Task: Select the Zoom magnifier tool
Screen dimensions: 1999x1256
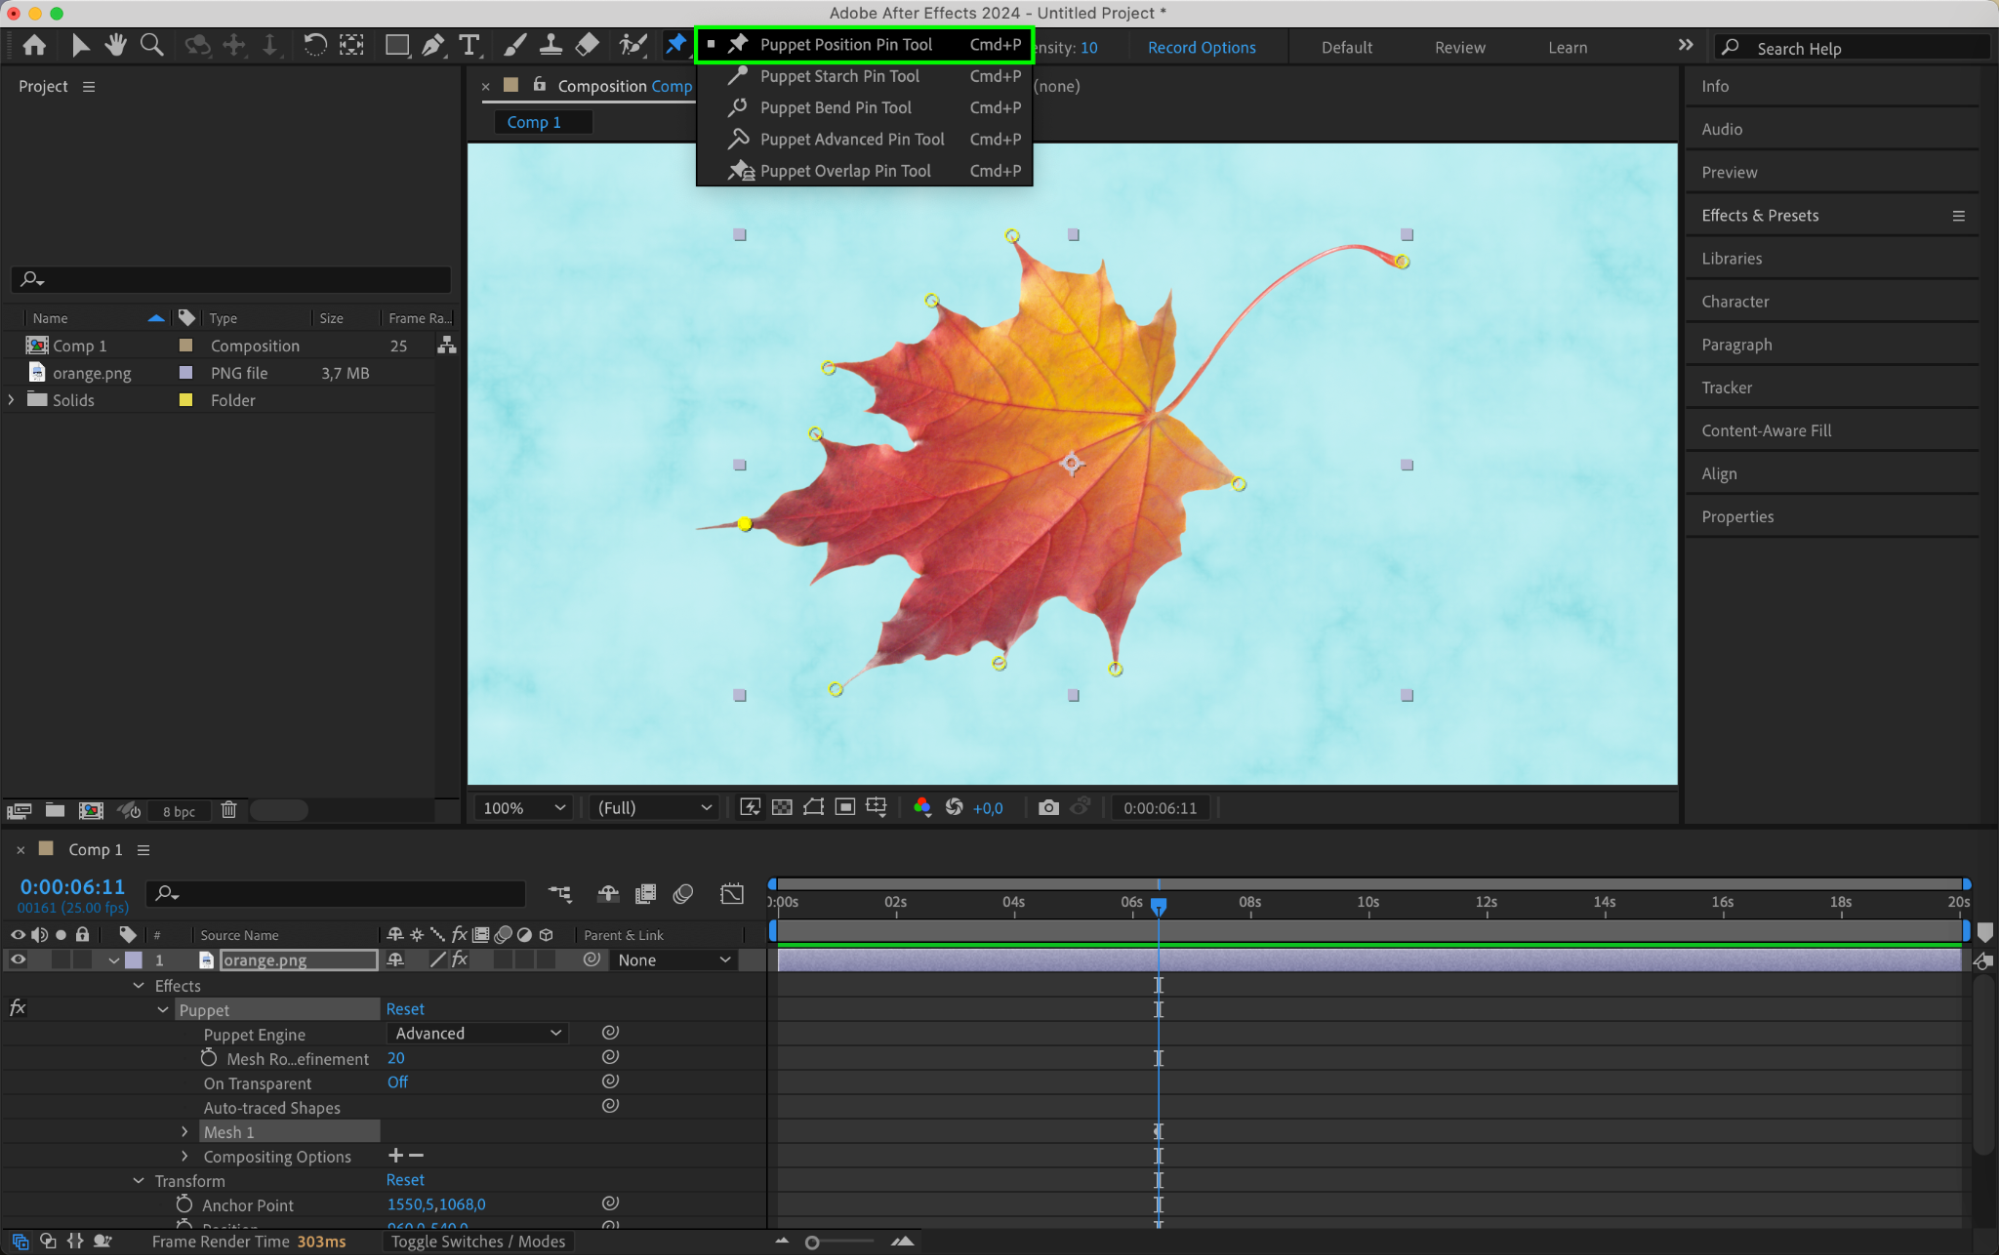Action: [152, 45]
